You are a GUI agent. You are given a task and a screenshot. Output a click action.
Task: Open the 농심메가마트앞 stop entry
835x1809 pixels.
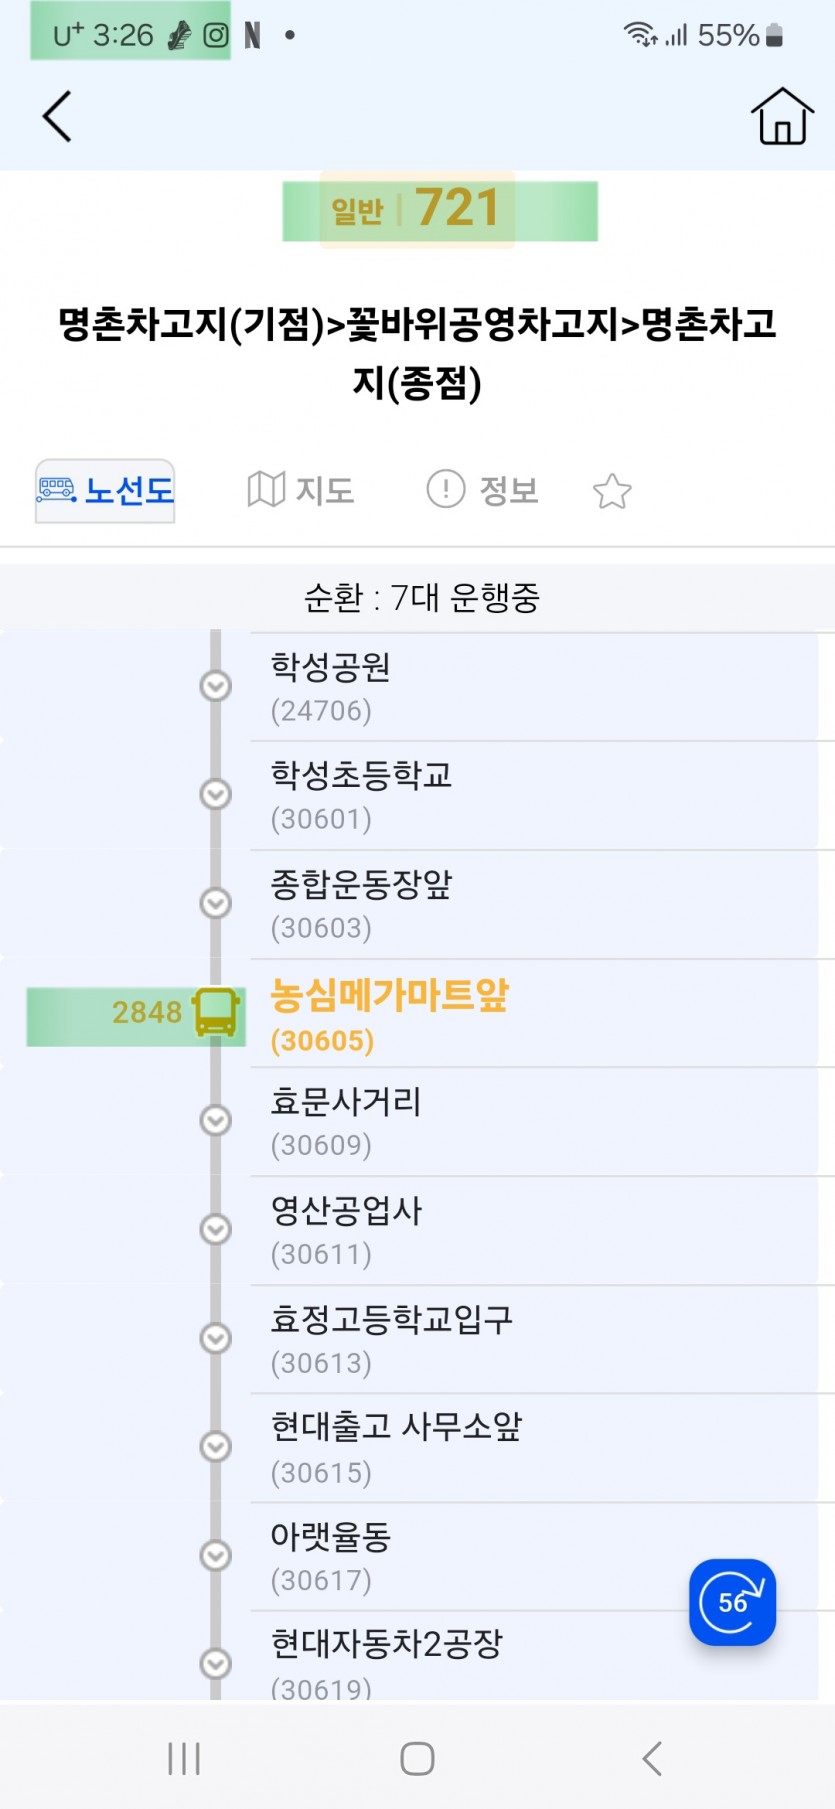[x=390, y=1014]
